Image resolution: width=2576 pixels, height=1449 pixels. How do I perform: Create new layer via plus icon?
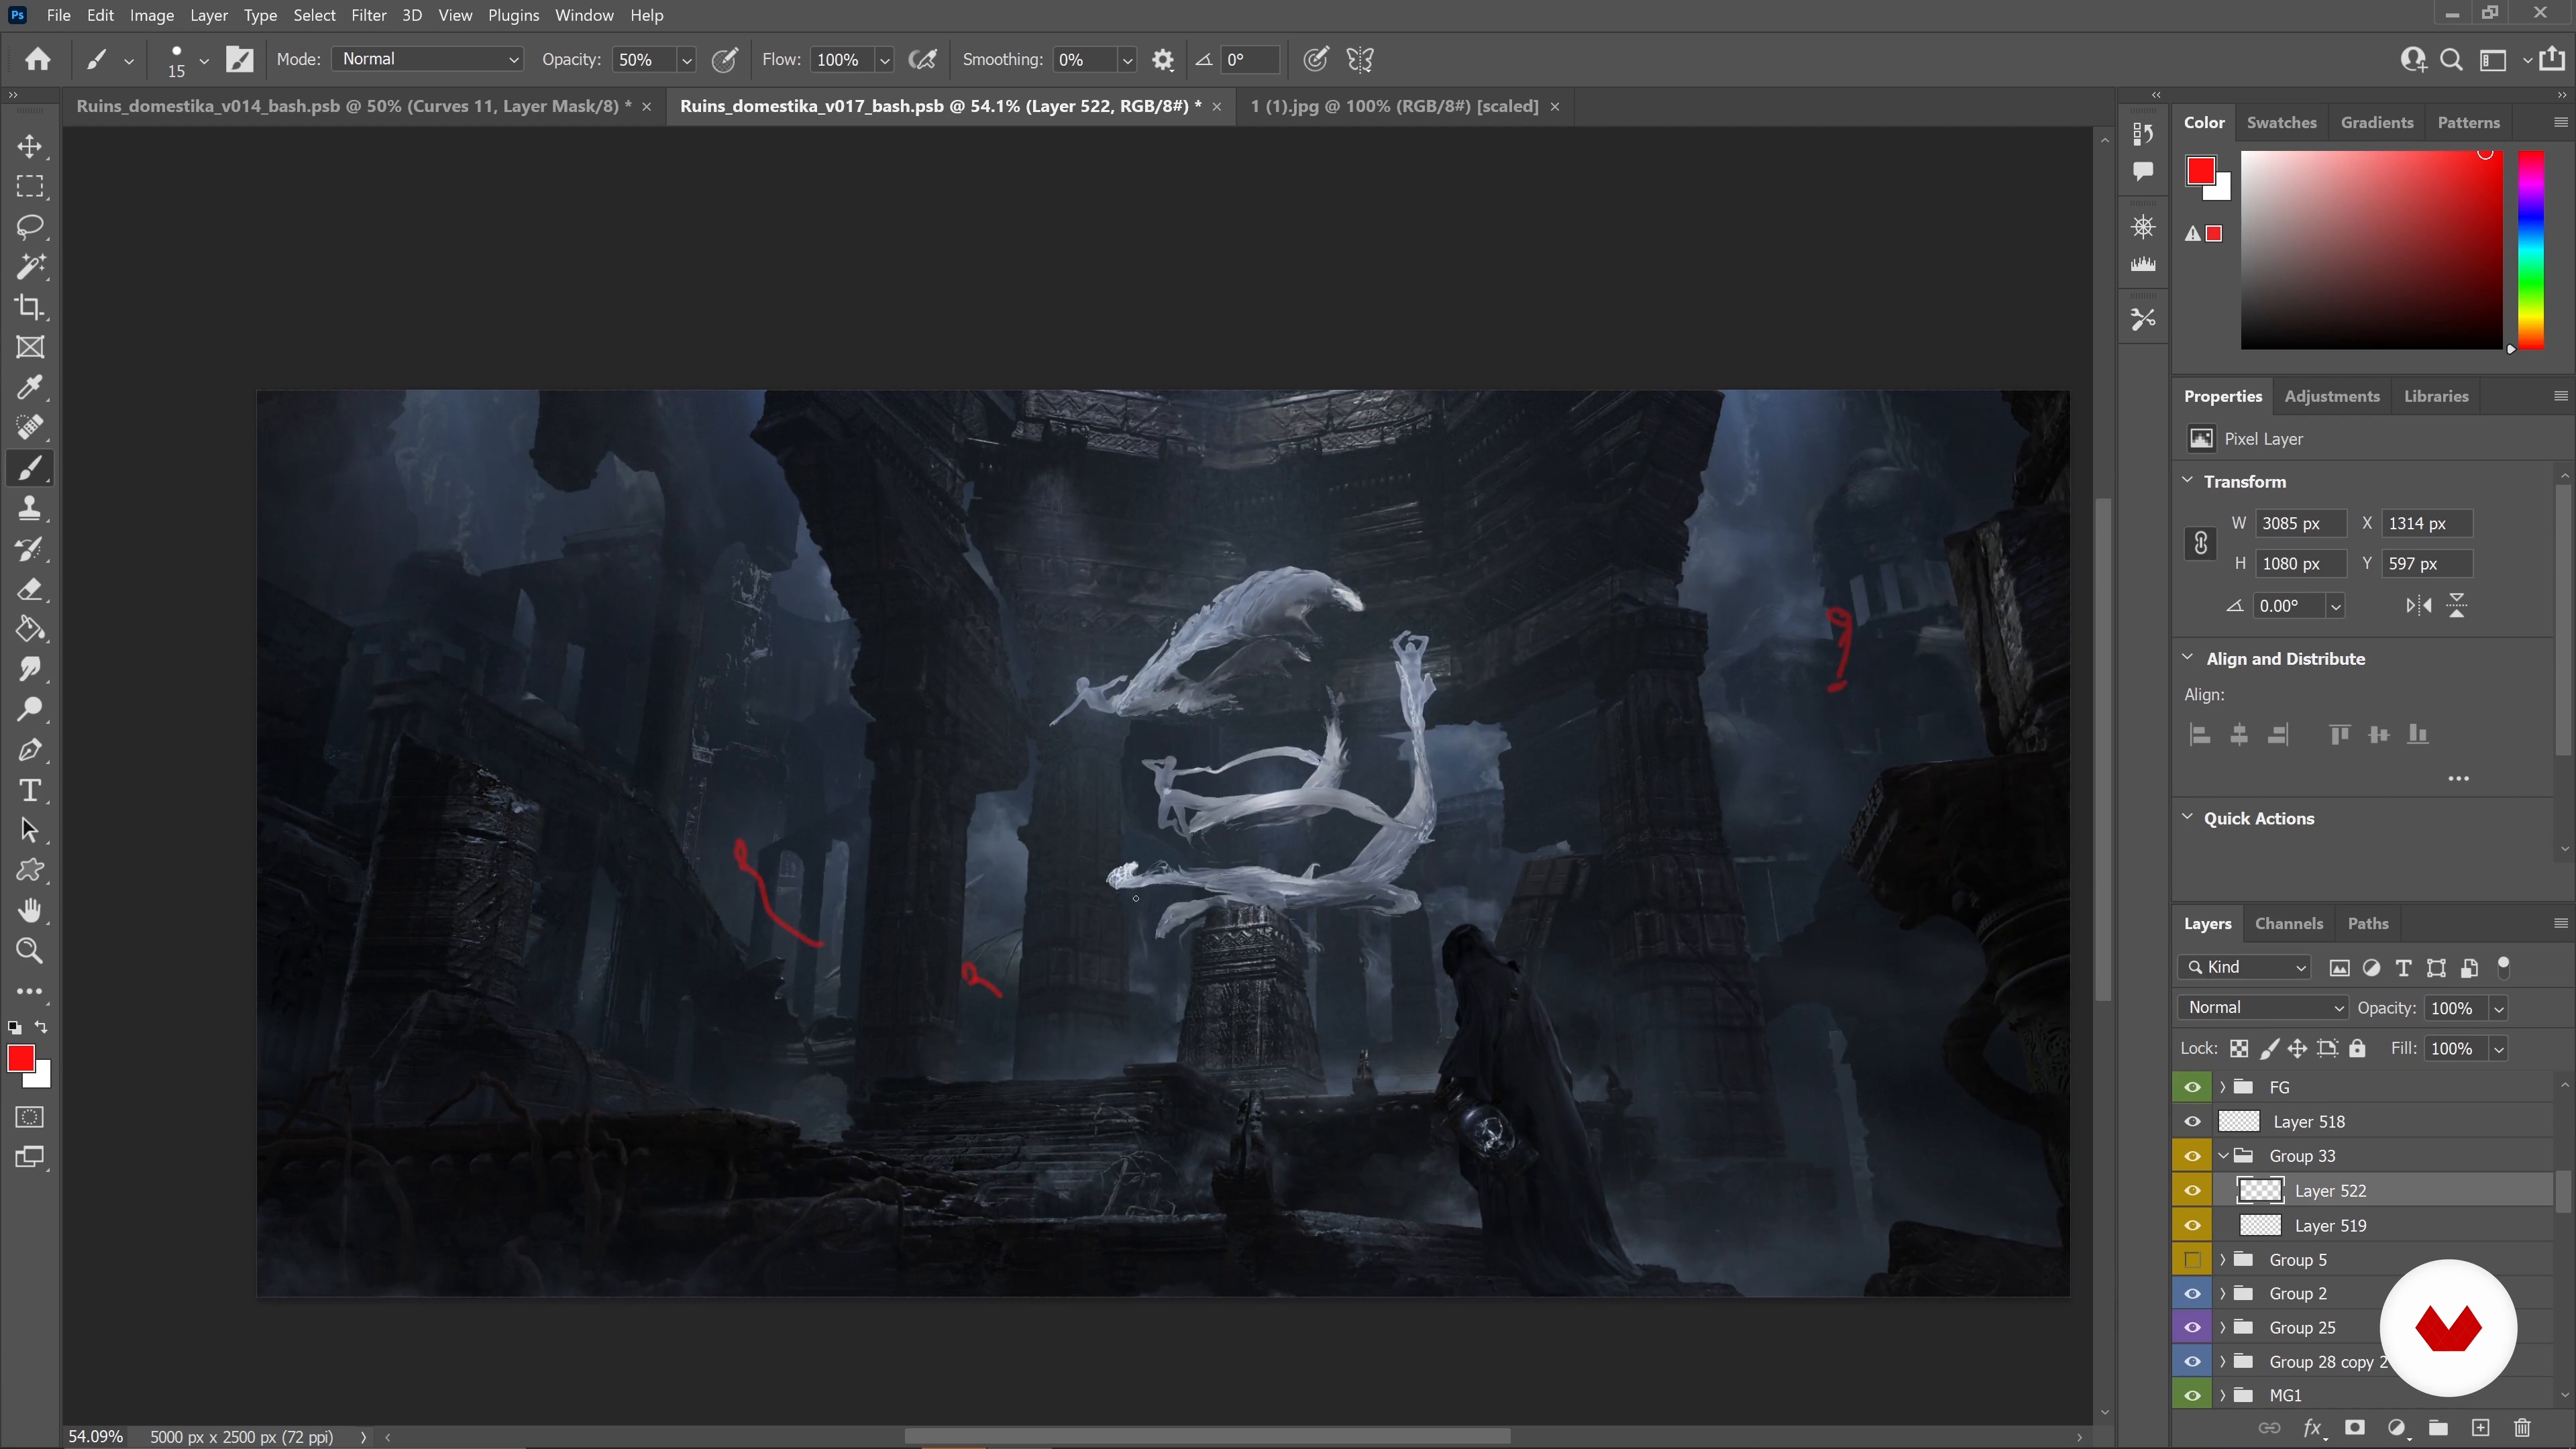point(2480,1428)
